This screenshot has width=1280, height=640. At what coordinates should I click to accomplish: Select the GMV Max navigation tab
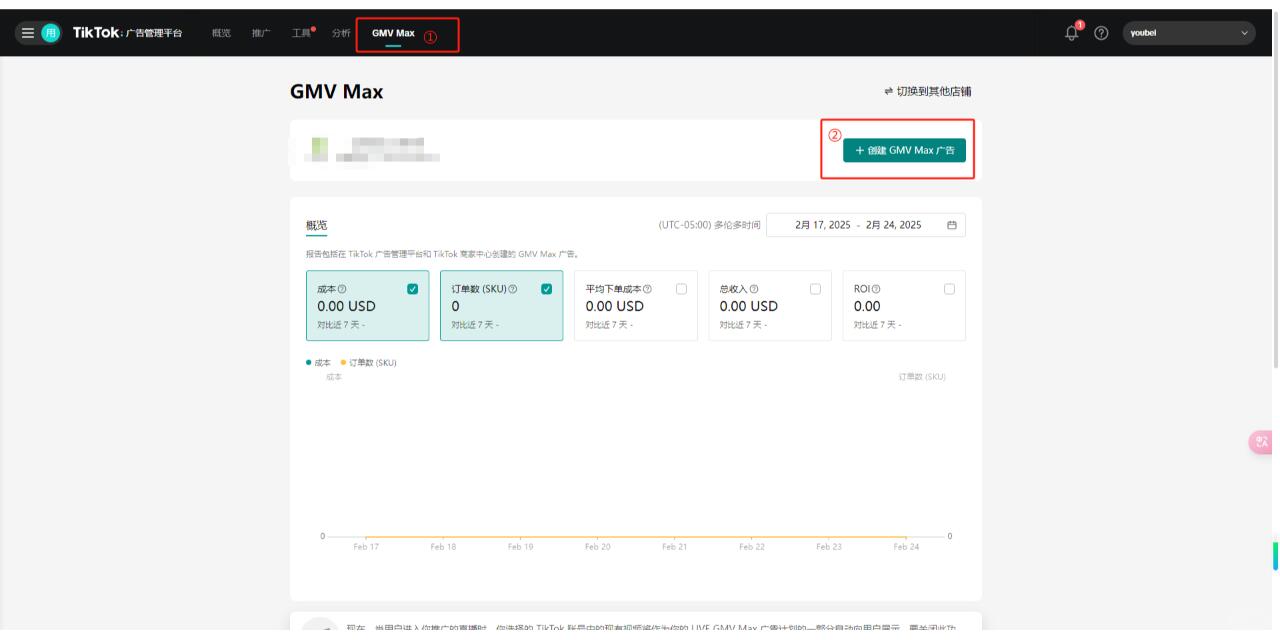click(393, 34)
